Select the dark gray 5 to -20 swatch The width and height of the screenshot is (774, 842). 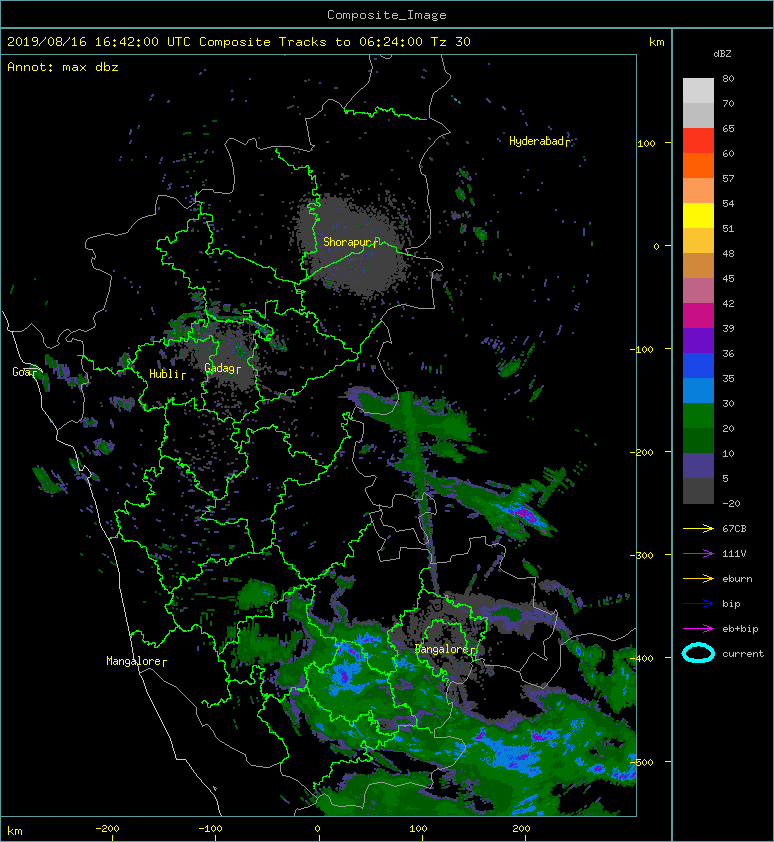click(698, 491)
